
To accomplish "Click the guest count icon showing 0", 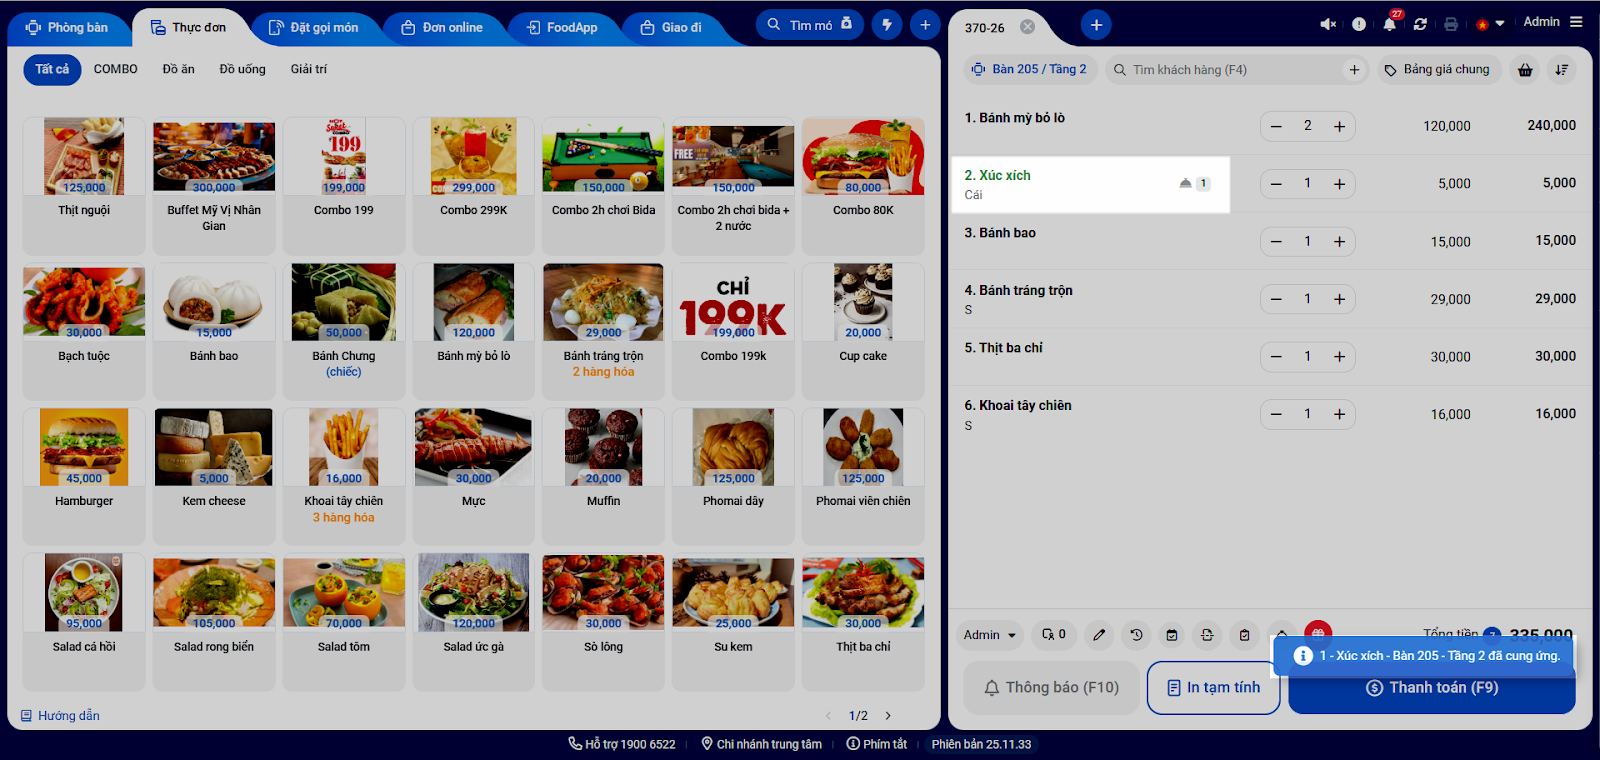I will (x=1055, y=635).
